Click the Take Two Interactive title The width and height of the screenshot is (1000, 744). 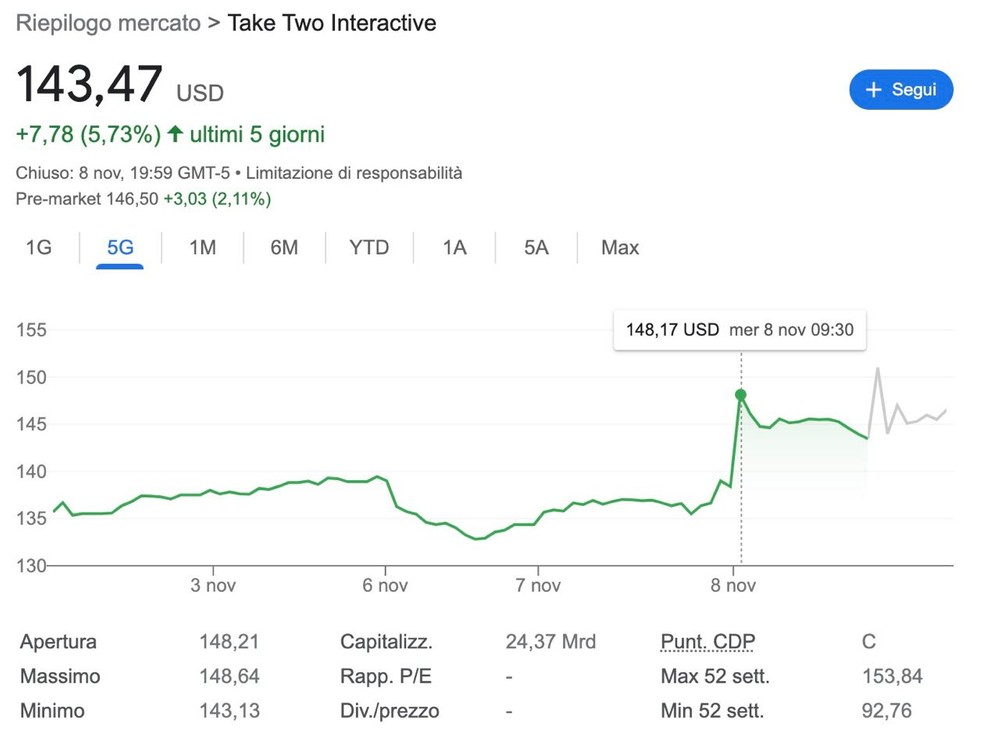tap(332, 23)
